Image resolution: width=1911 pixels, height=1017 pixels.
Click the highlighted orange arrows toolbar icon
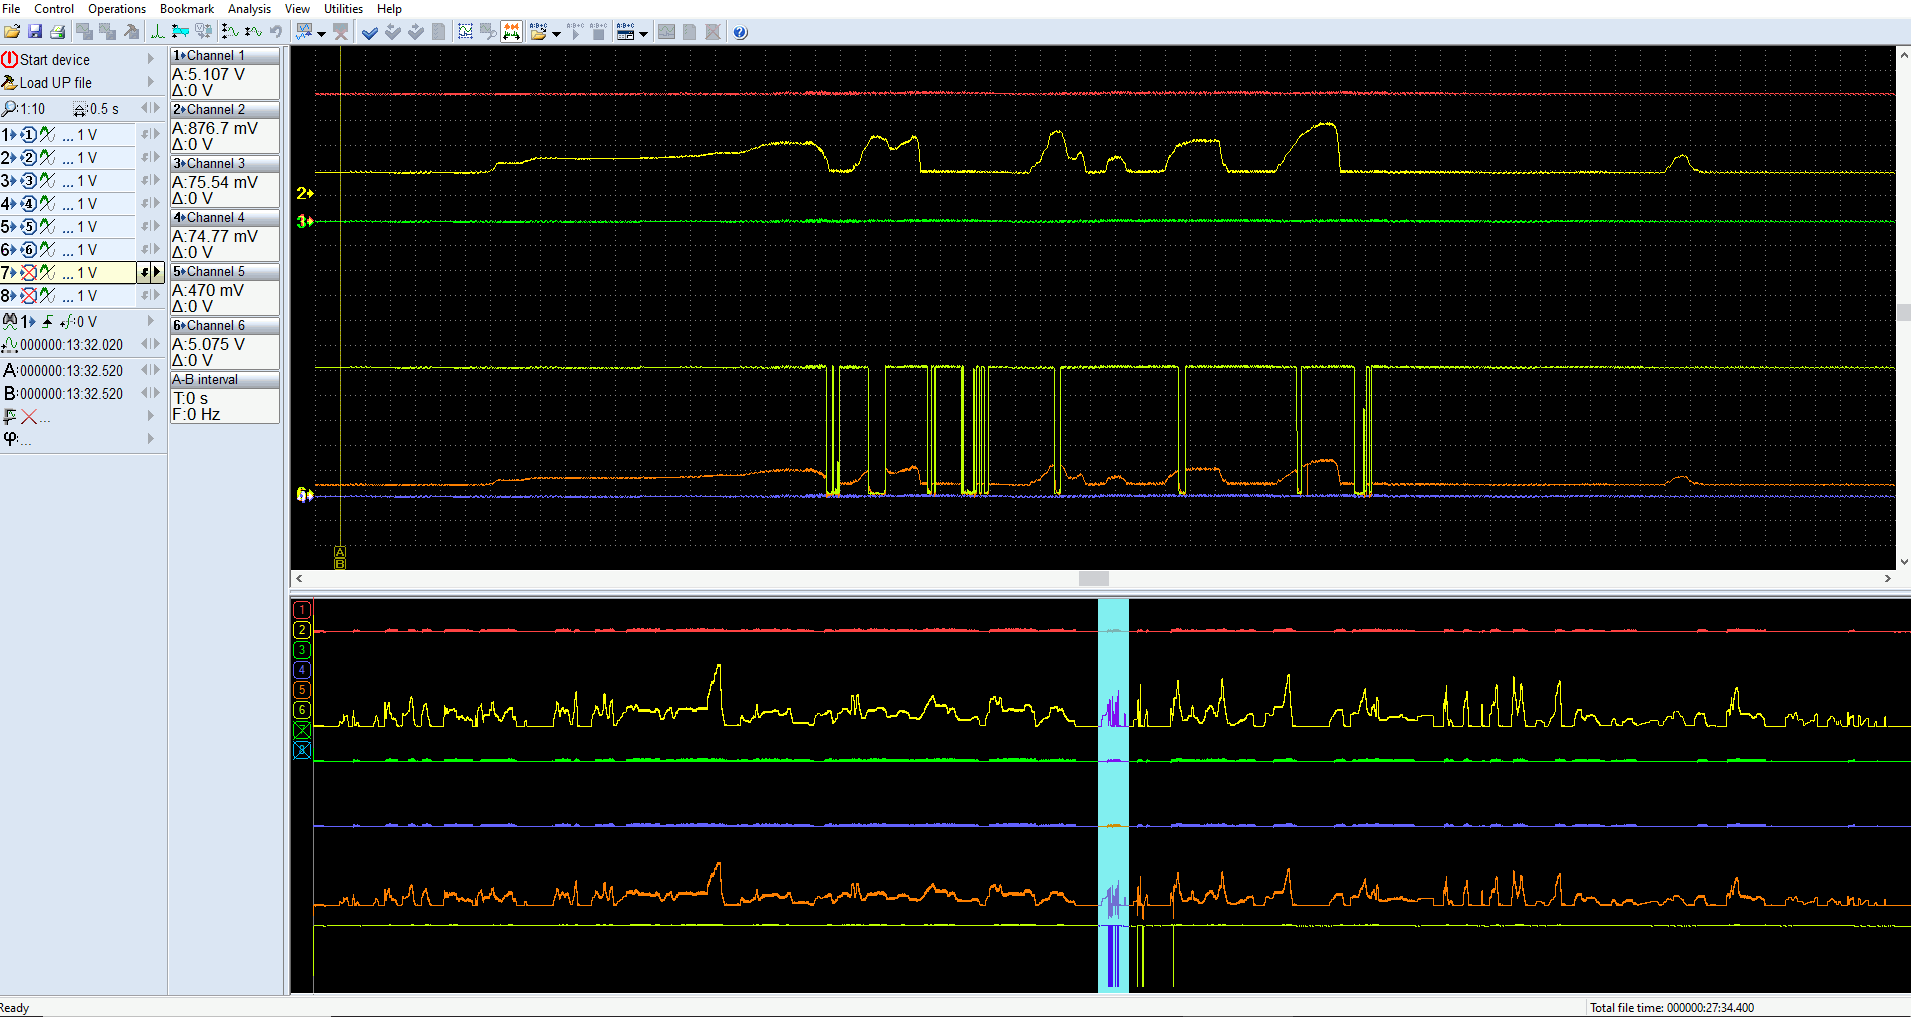(511, 32)
